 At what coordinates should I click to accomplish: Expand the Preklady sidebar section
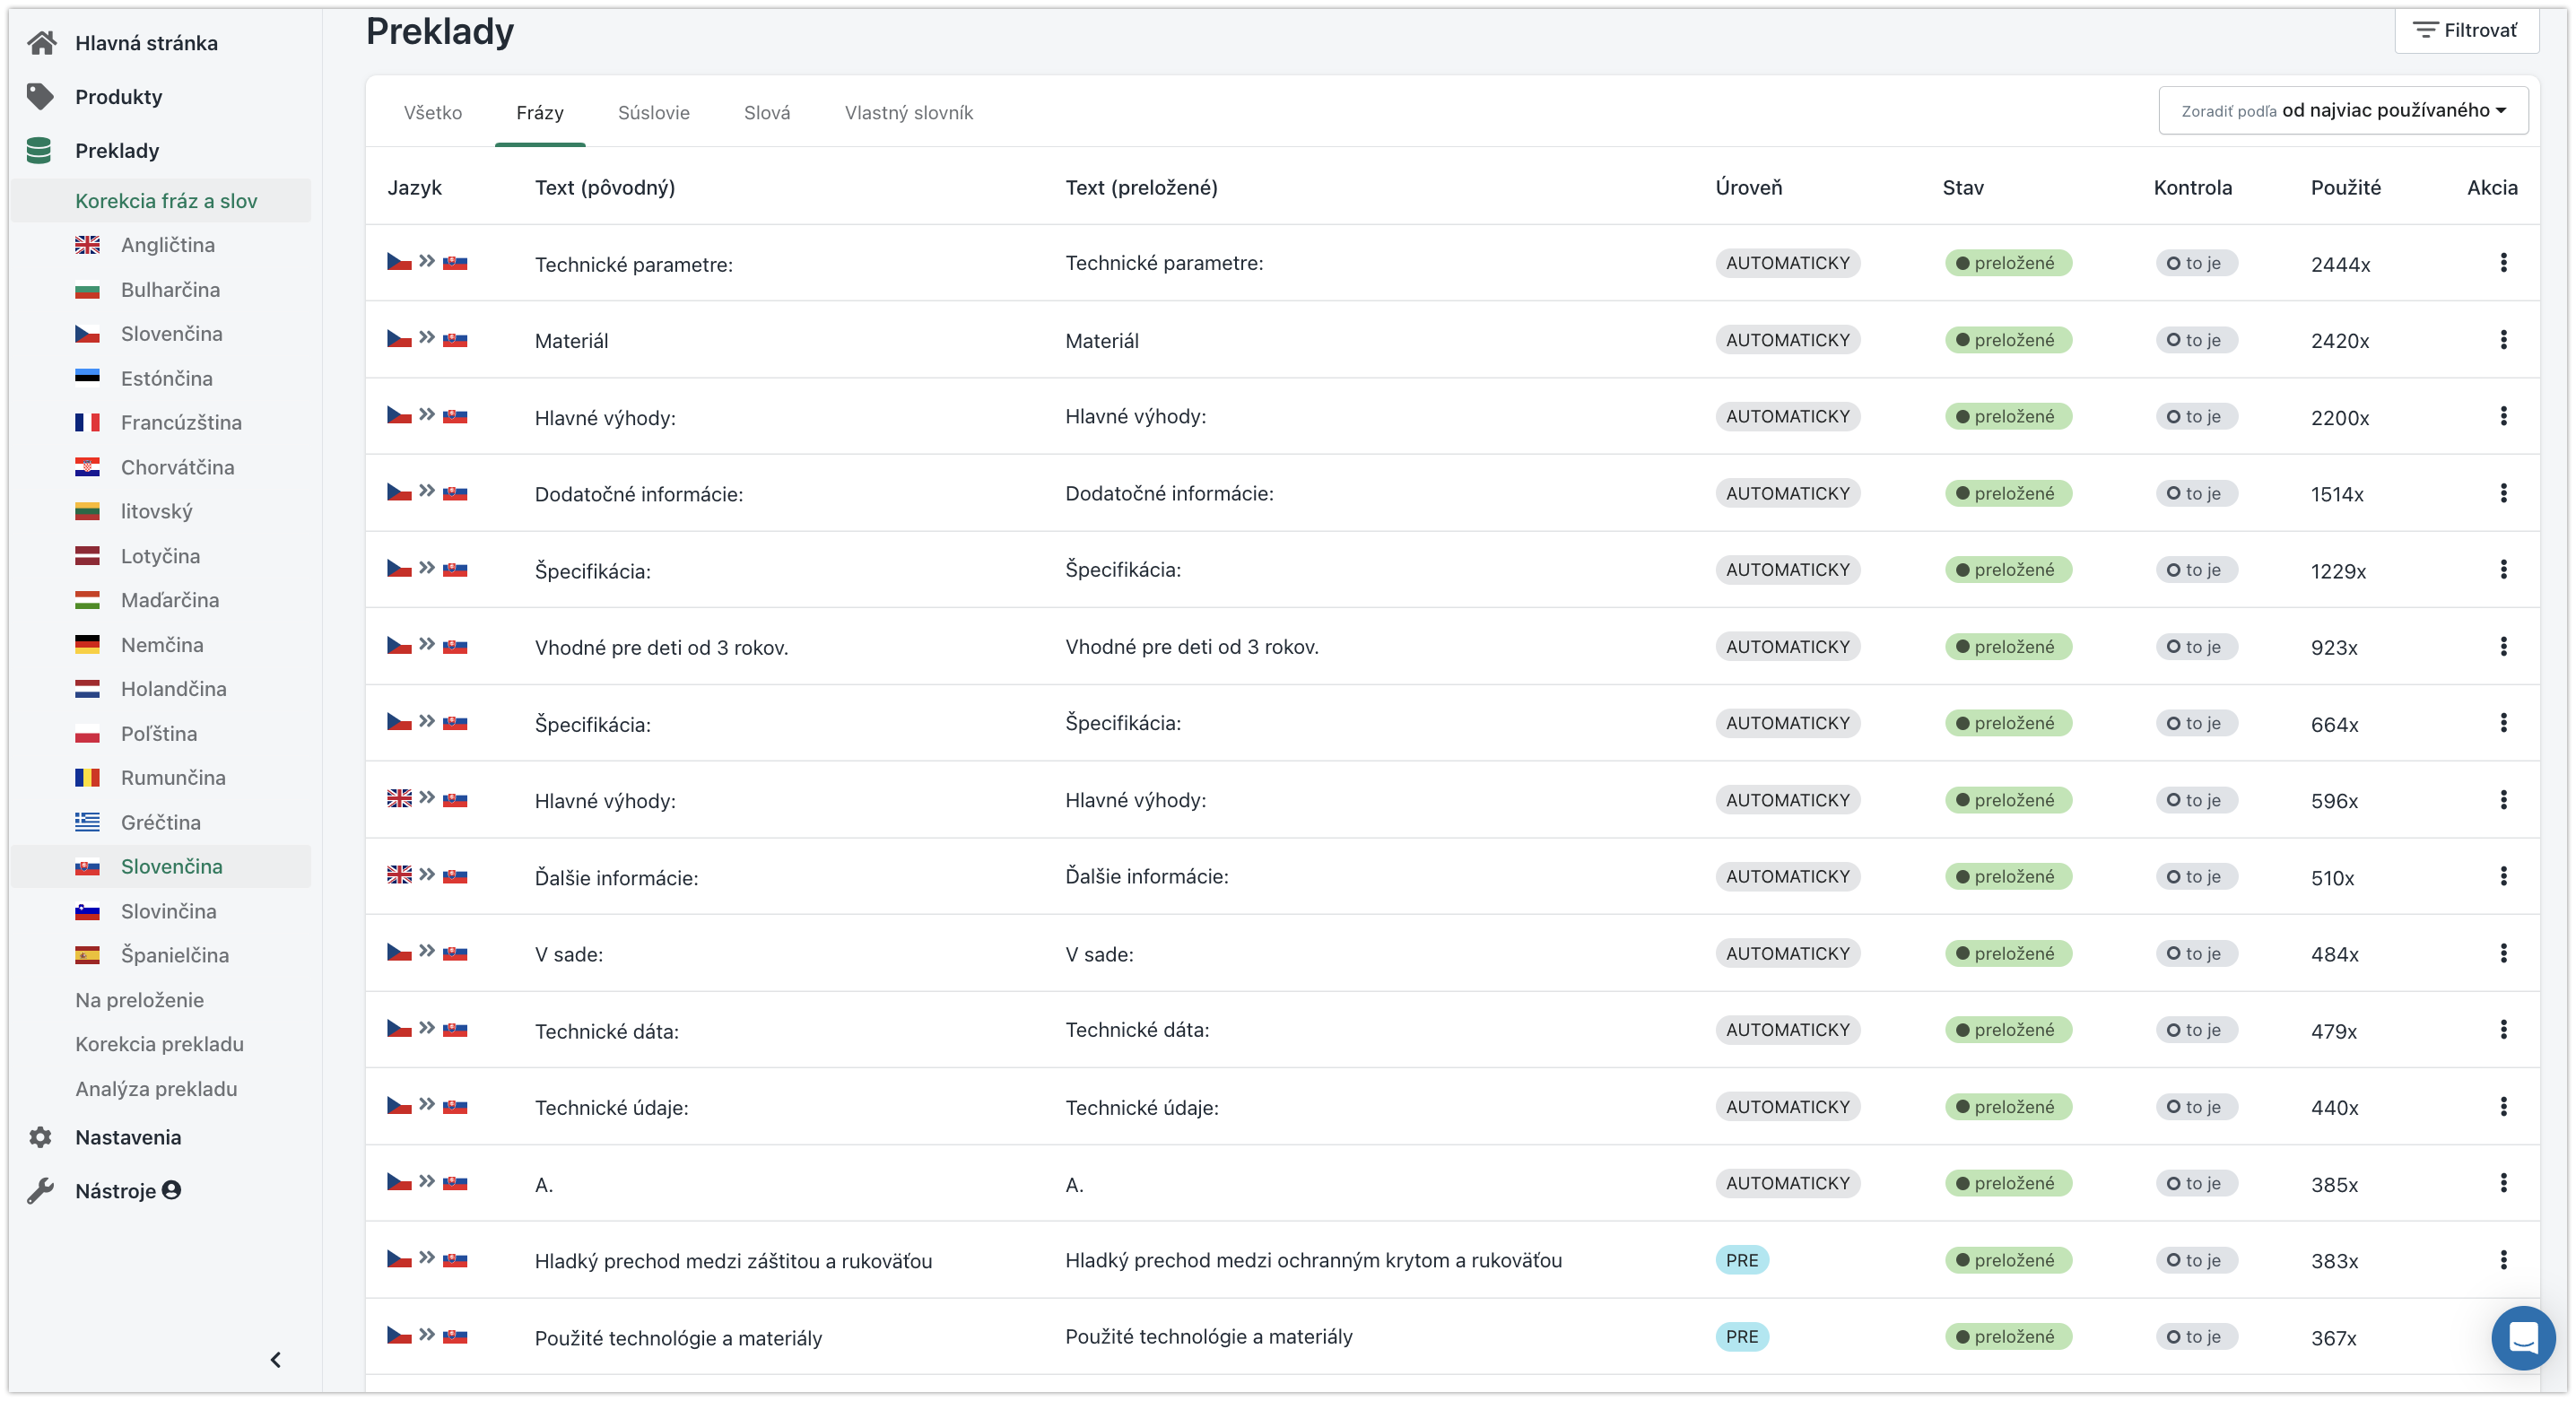click(x=117, y=150)
